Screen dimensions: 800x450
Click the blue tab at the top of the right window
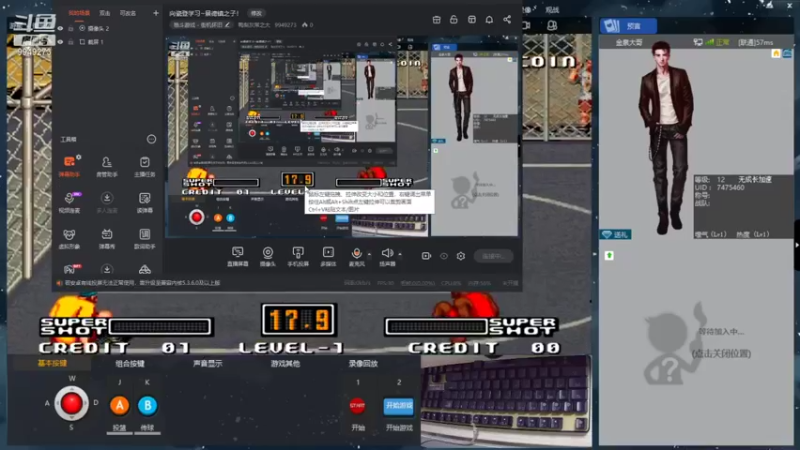pyautogui.click(x=628, y=26)
